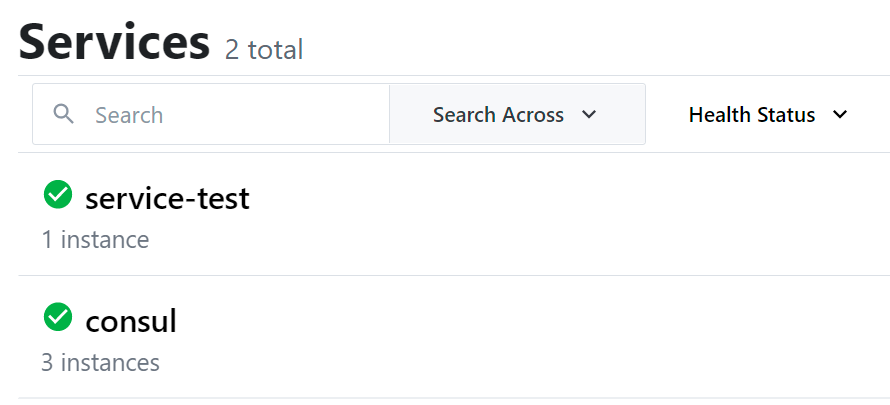Click the green healthy checkmark beside consul
The width and height of the screenshot is (890, 405).
click(x=58, y=317)
